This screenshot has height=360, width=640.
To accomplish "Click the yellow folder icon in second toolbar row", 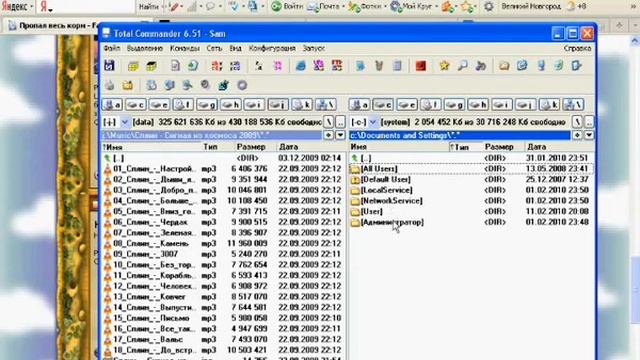I will pos(128,85).
